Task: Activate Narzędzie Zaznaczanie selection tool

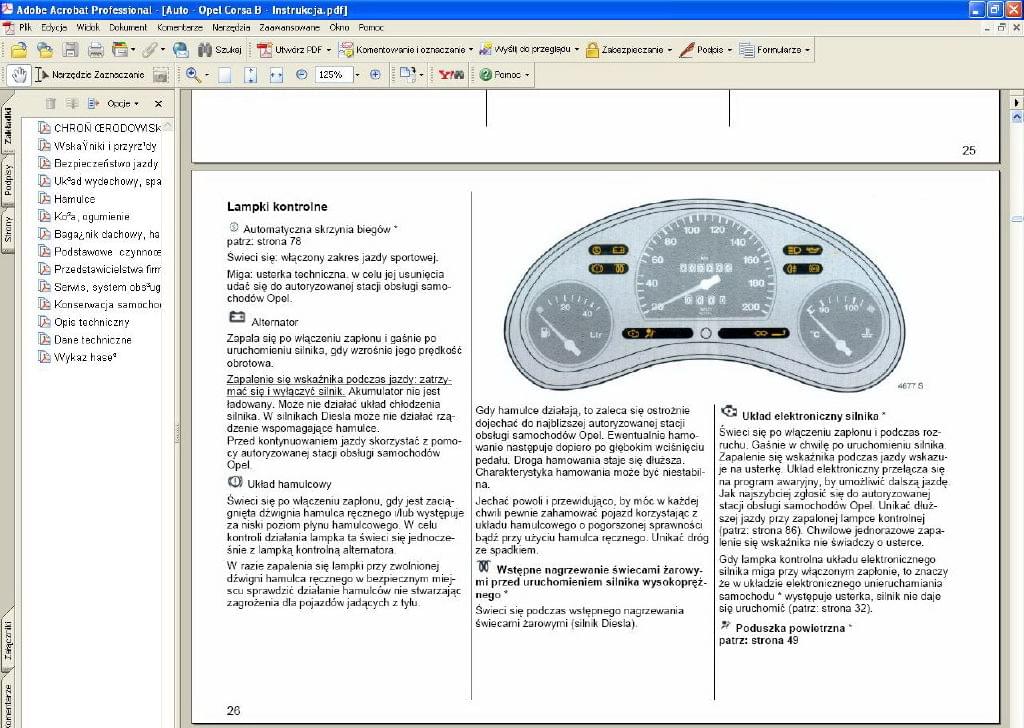Action: click(x=89, y=75)
